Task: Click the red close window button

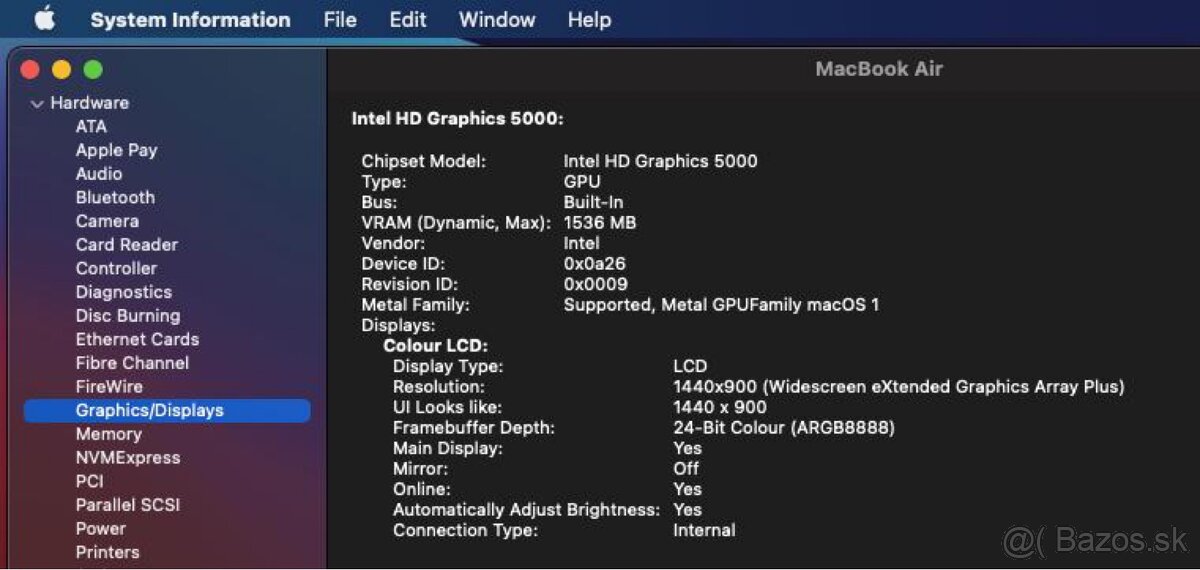Action: pyautogui.click(x=30, y=70)
